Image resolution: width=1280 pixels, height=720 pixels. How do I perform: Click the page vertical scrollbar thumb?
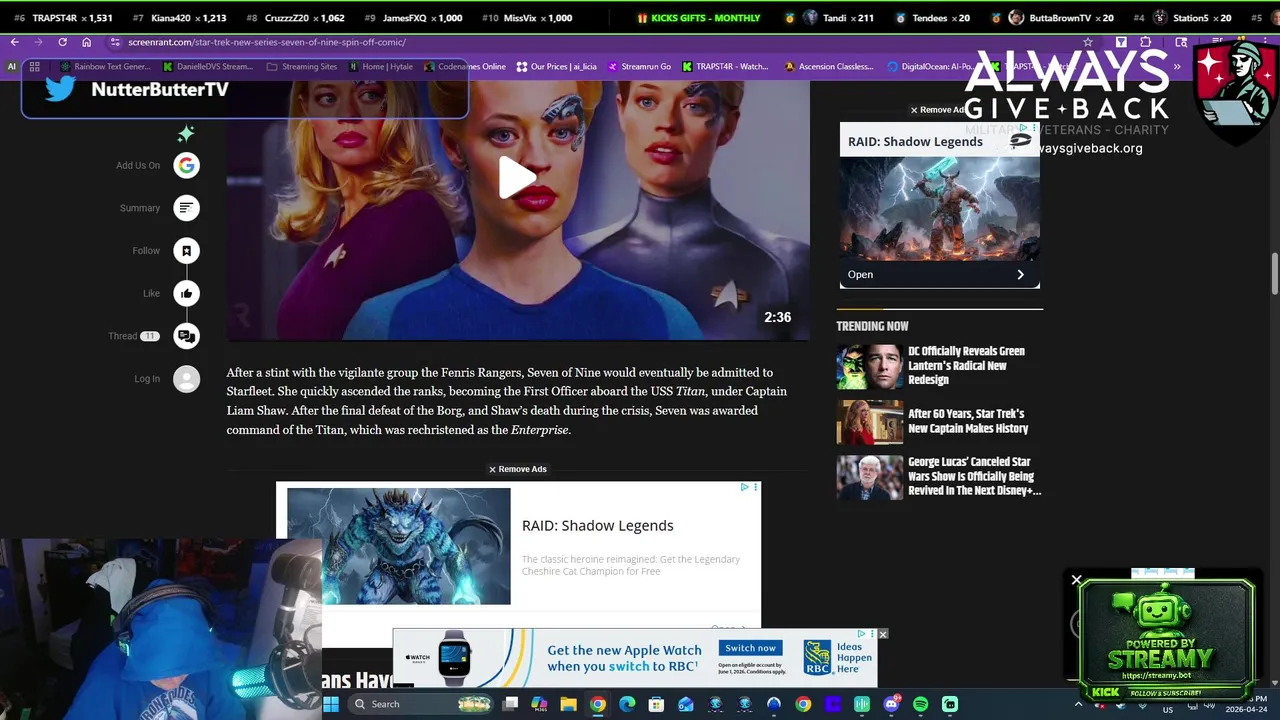1274,275
